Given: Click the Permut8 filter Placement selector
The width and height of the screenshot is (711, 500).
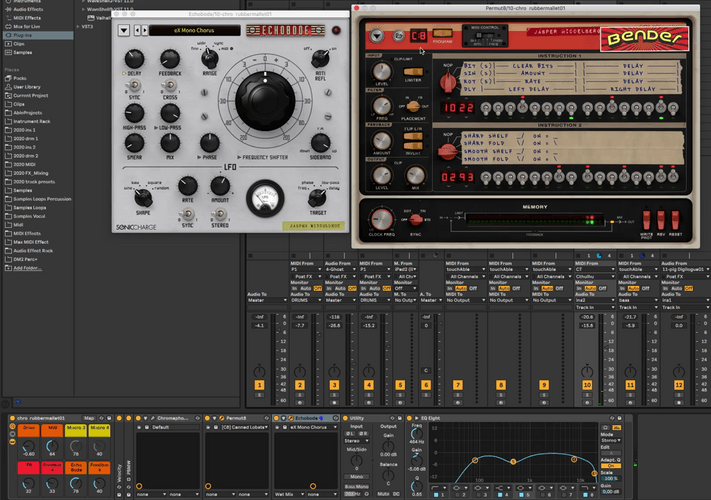Looking at the screenshot, I should tap(413, 107).
